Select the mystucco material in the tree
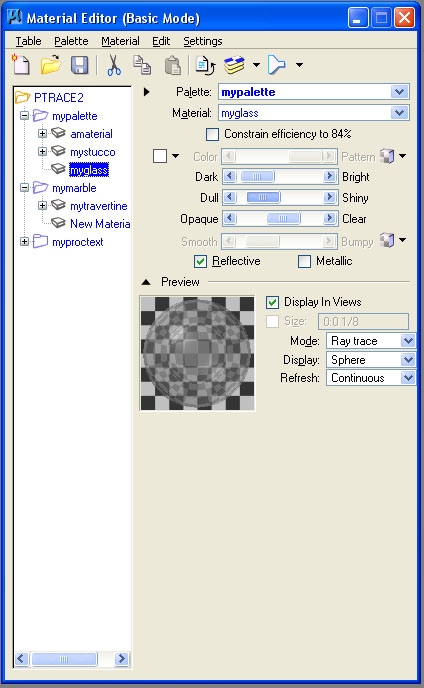 (93, 152)
